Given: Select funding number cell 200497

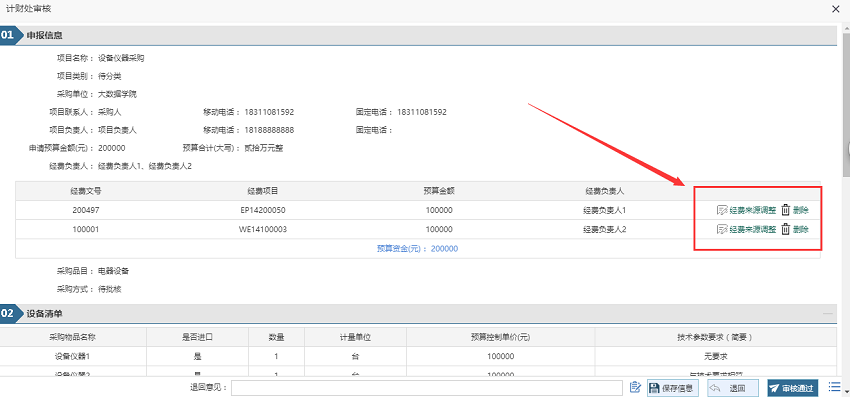Looking at the screenshot, I should click(x=86, y=210).
